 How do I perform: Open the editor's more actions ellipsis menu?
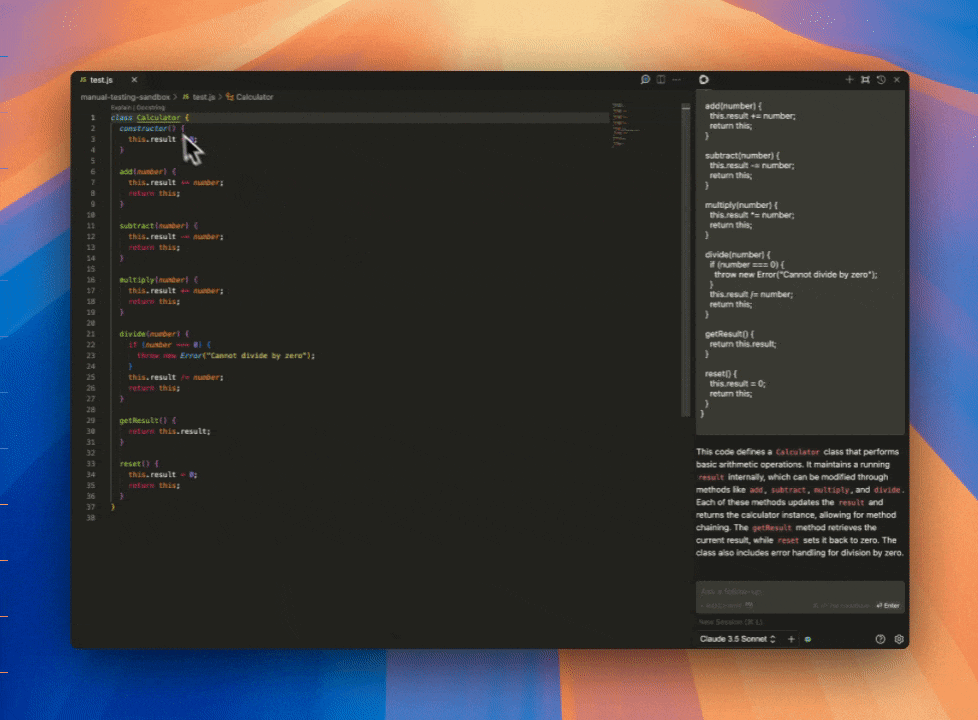[676, 80]
